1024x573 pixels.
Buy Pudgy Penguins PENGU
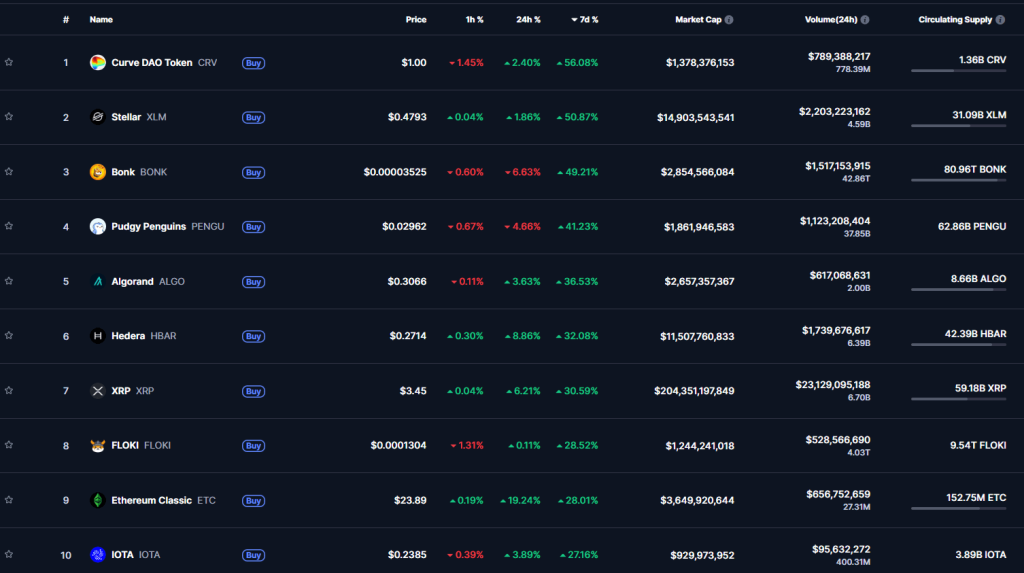click(x=253, y=227)
